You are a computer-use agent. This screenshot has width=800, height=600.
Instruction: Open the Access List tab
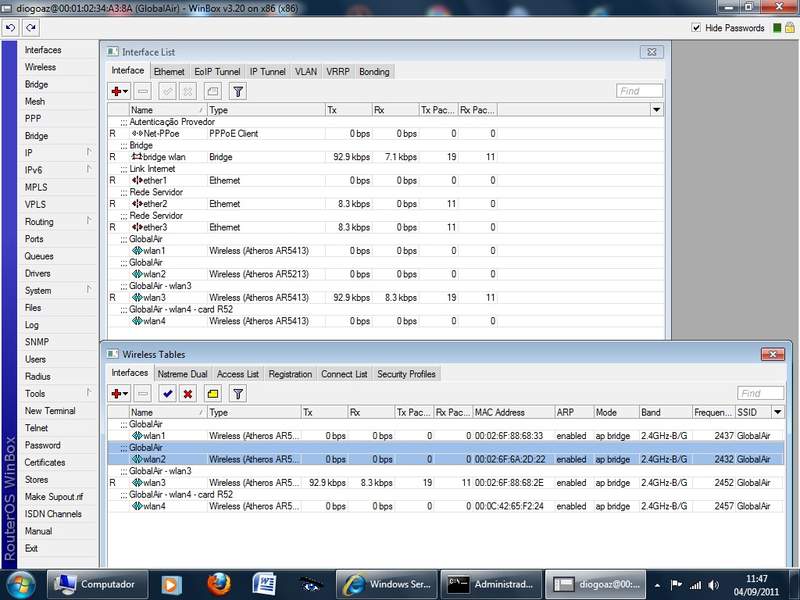tap(238, 374)
